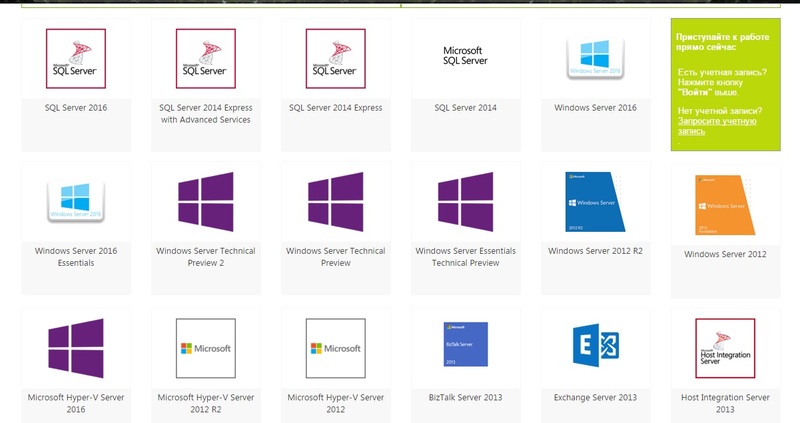This screenshot has width=800, height=423.
Task: Select the orange Windows Server 2012 box icon
Action: tap(725, 205)
